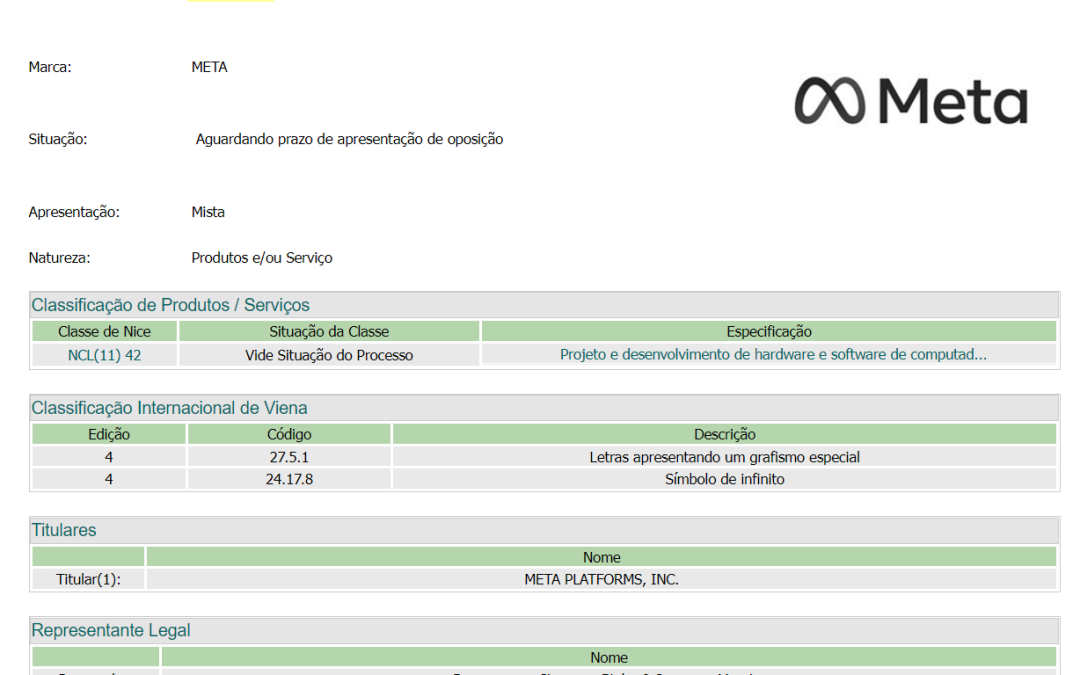
Task: Select the 'META PLATFORMS, INC.' holder name
Action: point(601,580)
